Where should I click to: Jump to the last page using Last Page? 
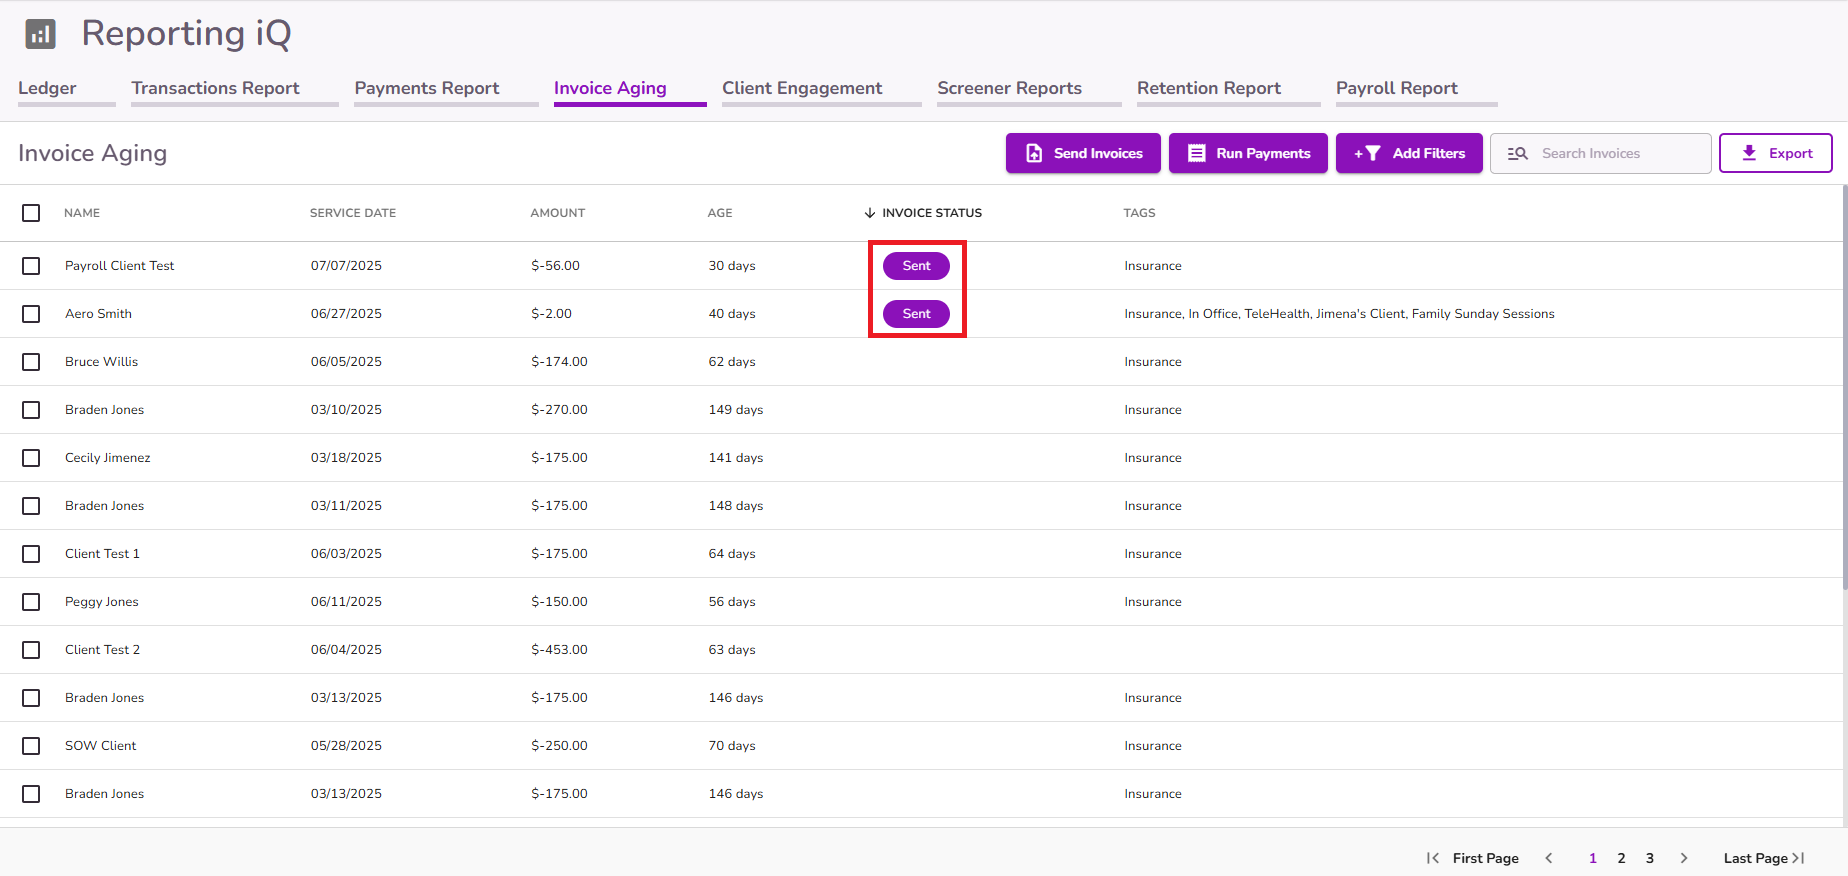(x=1764, y=858)
